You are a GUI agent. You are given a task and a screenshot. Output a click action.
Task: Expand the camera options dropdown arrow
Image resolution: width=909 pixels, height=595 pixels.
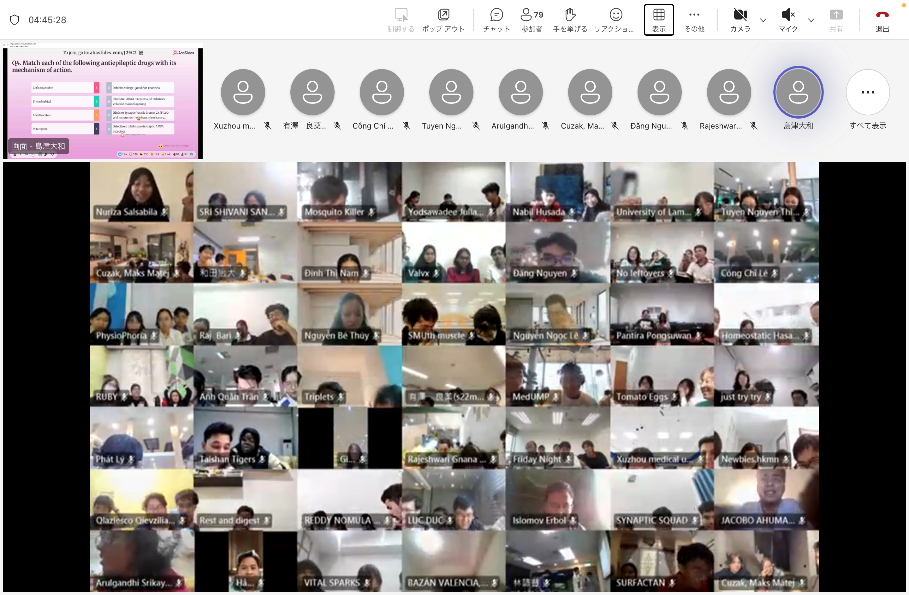tap(763, 19)
